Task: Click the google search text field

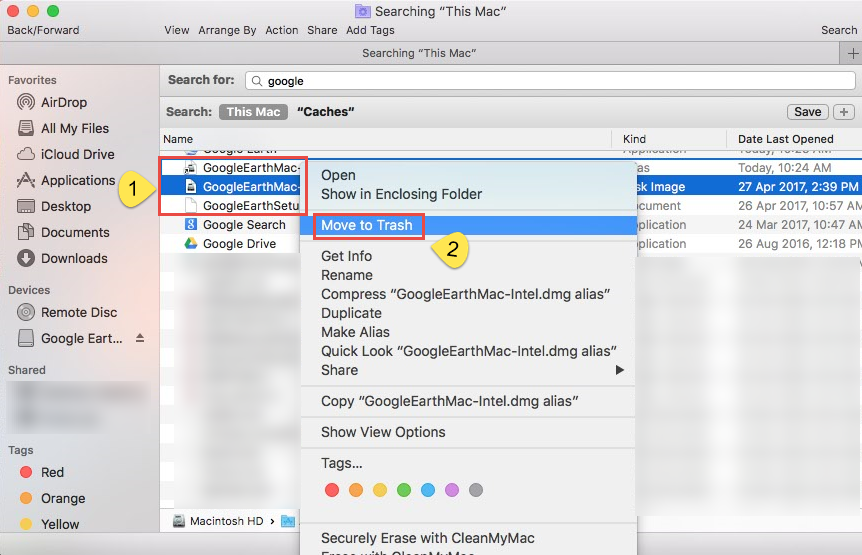Action: pyautogui.click(x=550, y=80)
